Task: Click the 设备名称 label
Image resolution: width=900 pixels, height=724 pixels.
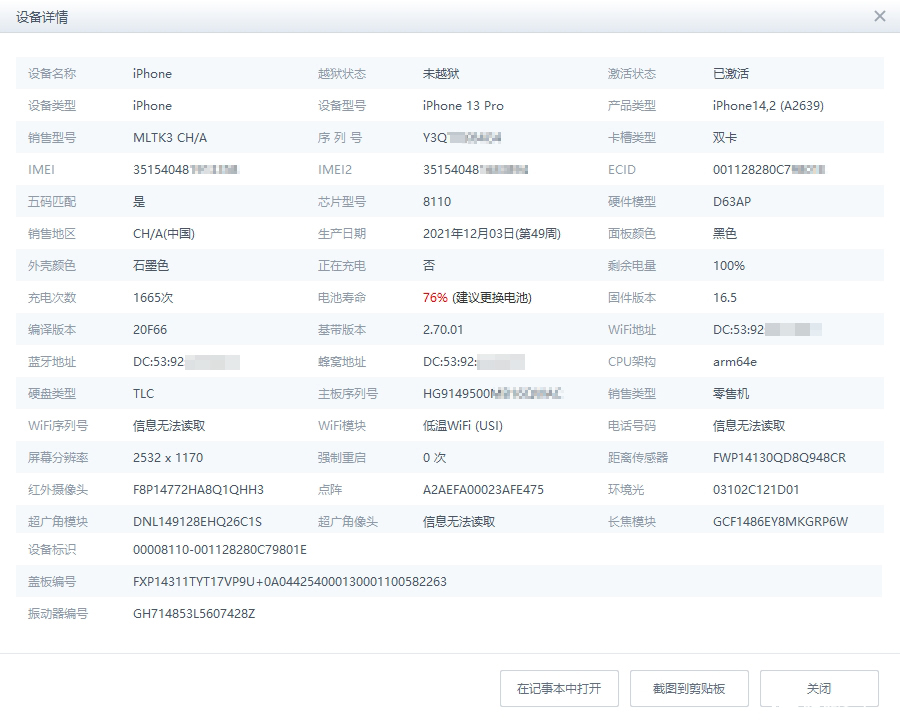Action: tap(52, 73)
